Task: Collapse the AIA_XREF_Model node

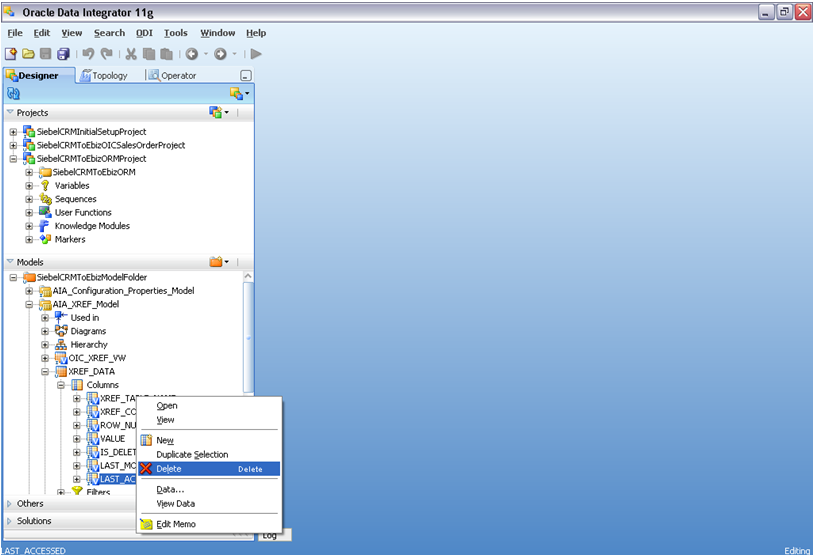Action: point(29,305)
